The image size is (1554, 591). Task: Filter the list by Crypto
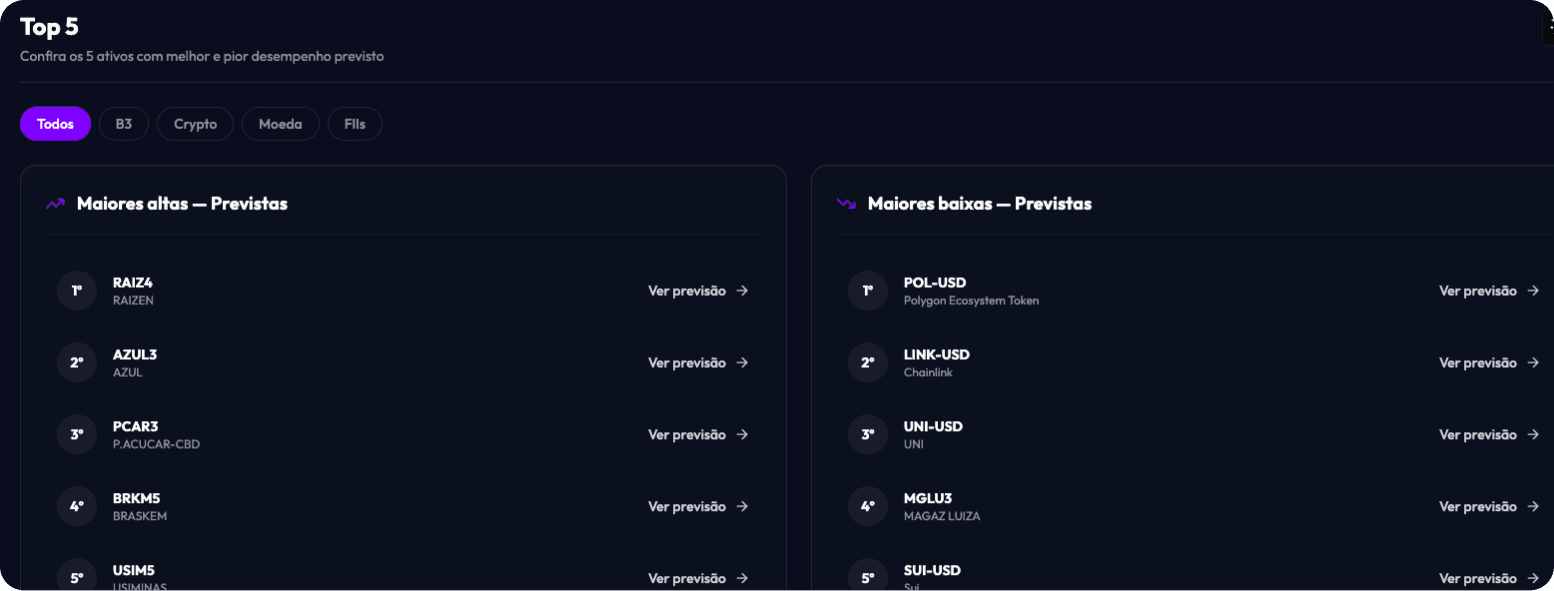click(x=195, y=124)
